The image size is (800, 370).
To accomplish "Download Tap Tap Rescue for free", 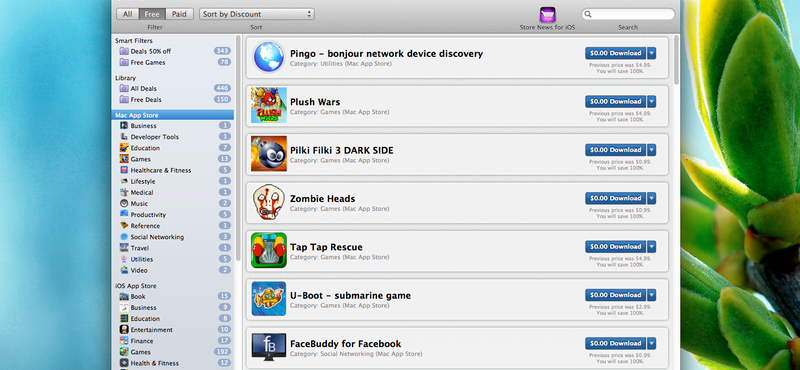I will (616, 247).
